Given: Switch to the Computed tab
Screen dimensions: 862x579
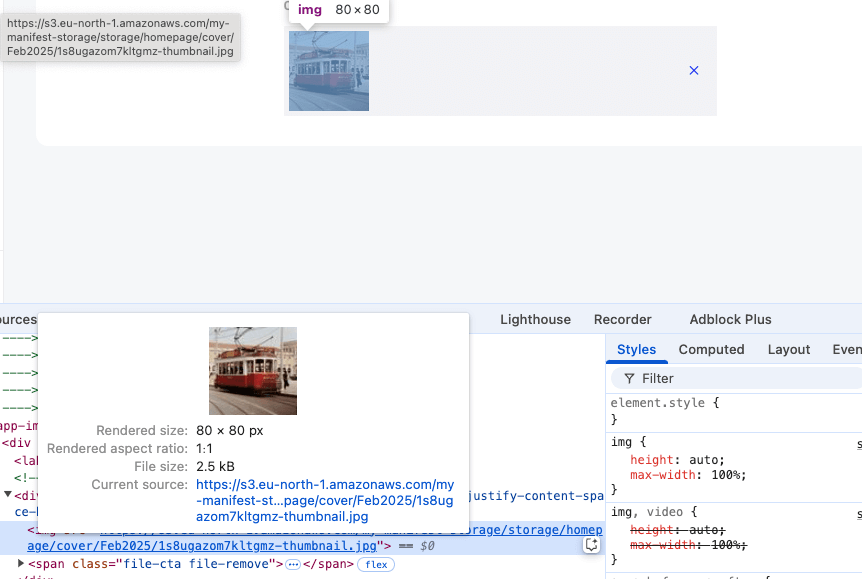Looking at the screenshot, I should pos(711,349).
